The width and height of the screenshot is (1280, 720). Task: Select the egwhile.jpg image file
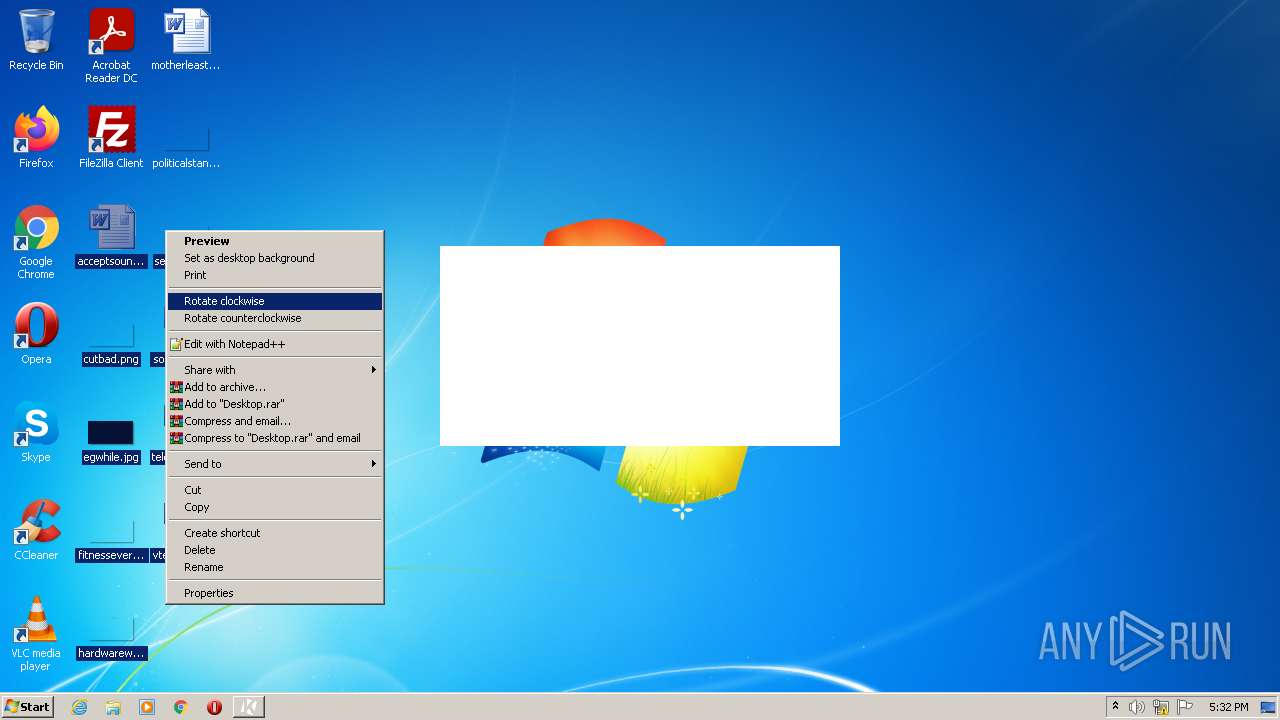coord(111,442)
